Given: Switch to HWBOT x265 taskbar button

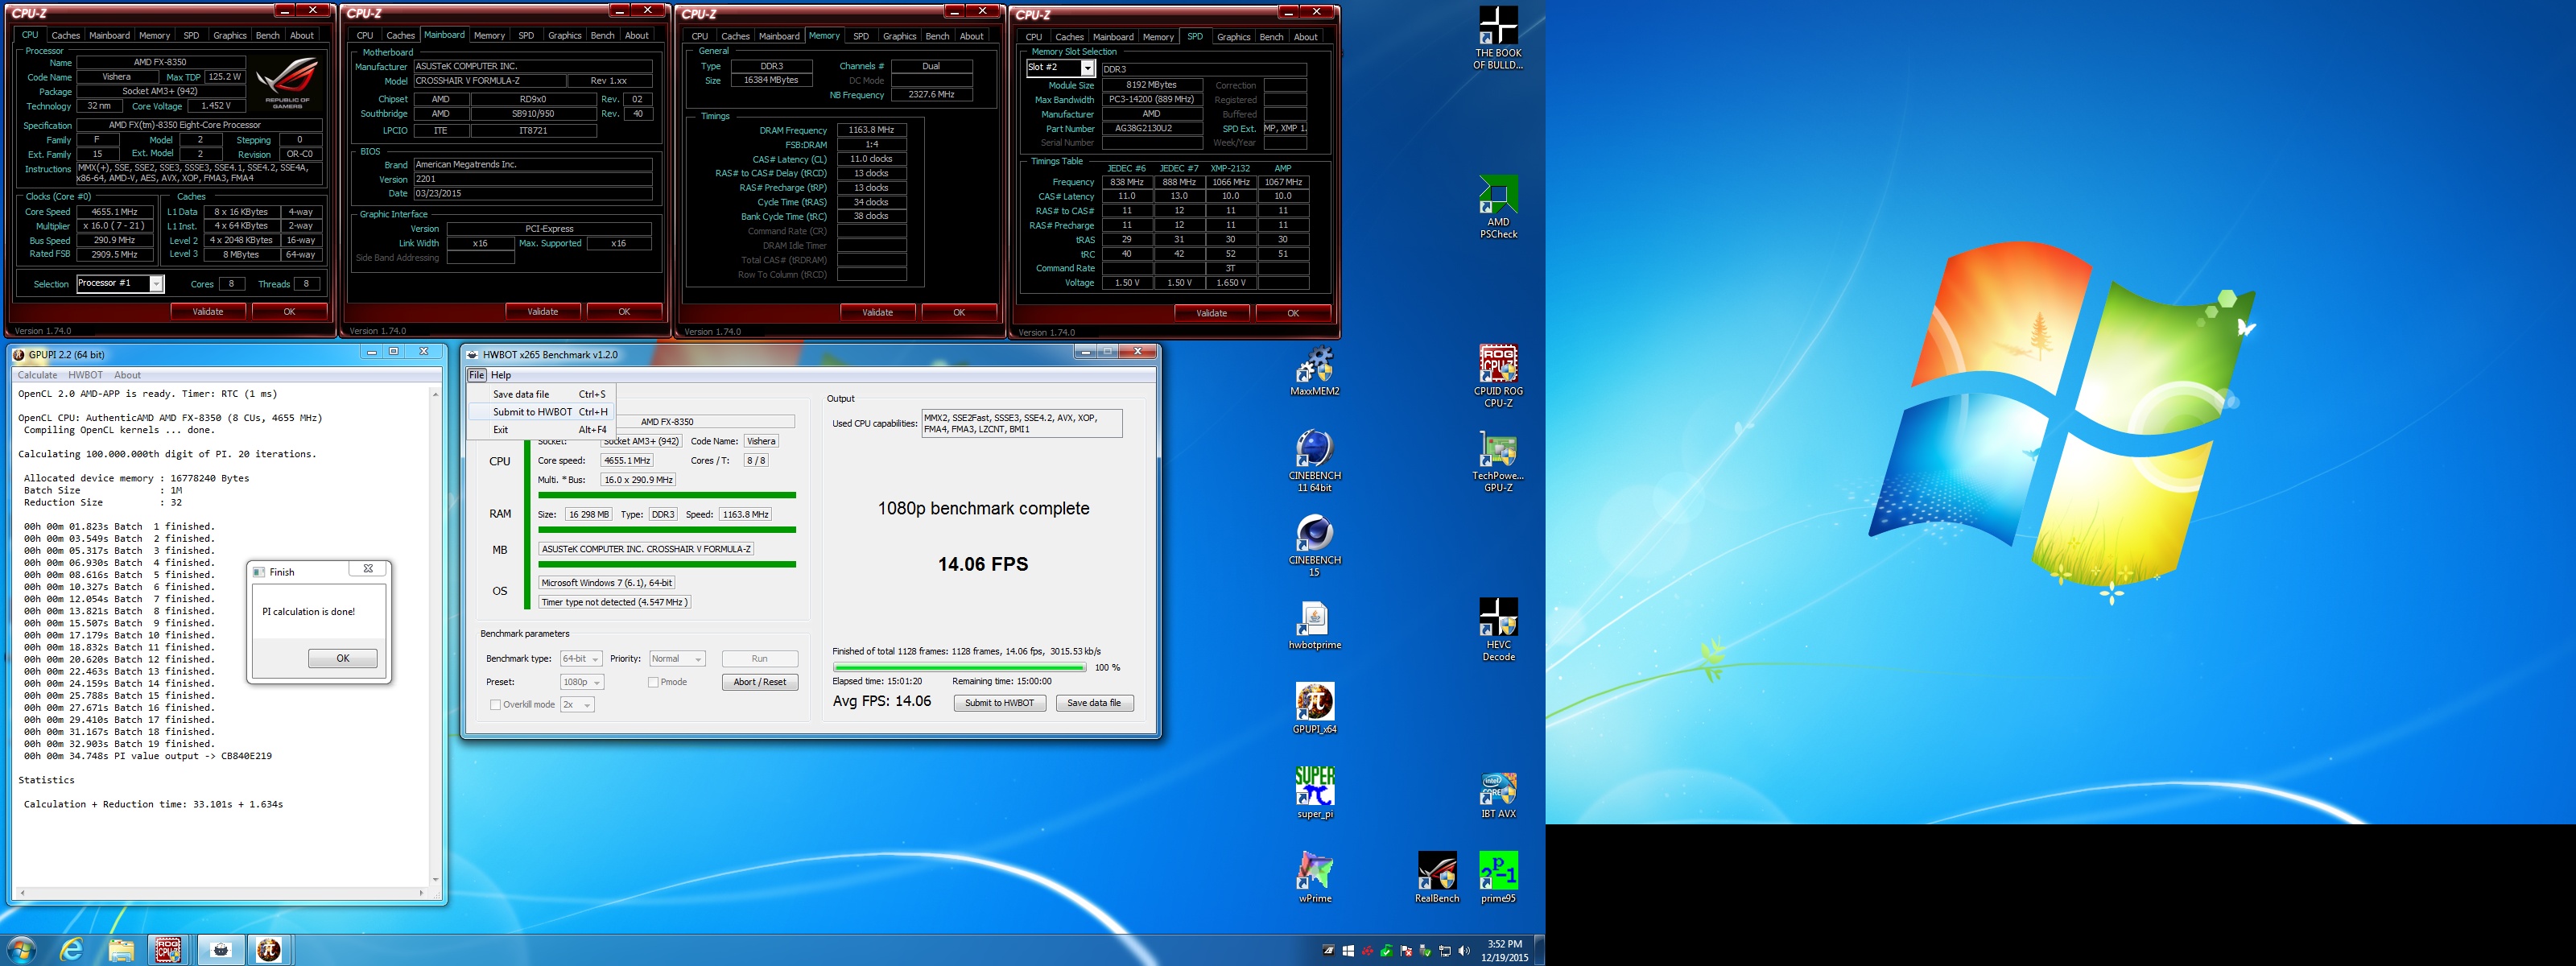Looking at the screenshot, I should tap(220, 949).
